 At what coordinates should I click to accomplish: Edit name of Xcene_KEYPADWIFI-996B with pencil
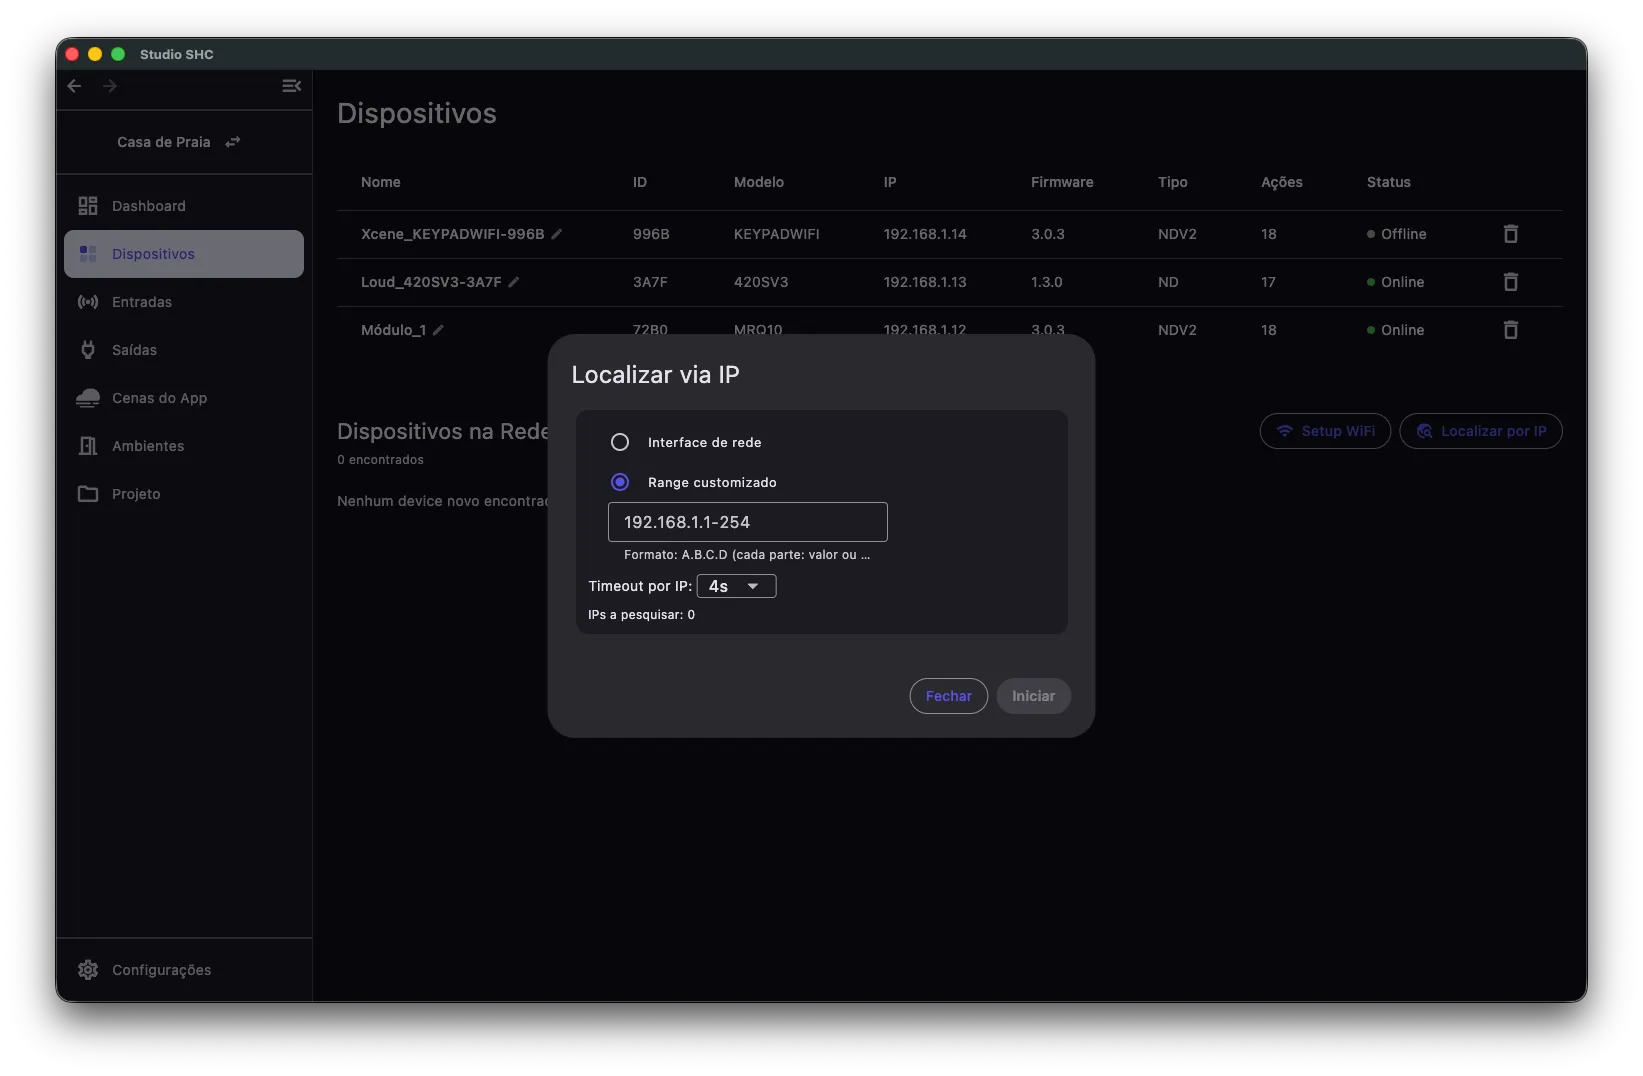557,234
